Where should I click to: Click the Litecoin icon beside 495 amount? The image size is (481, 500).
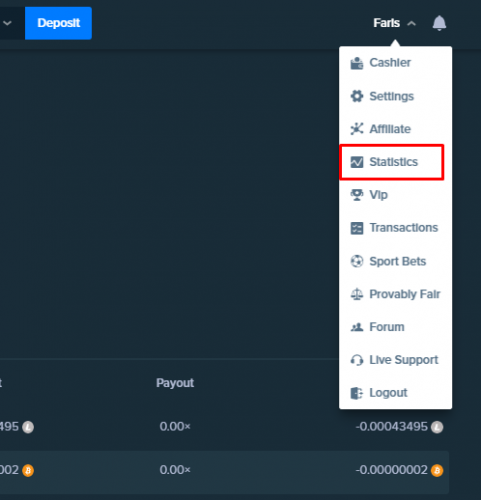tap(28, 427)
